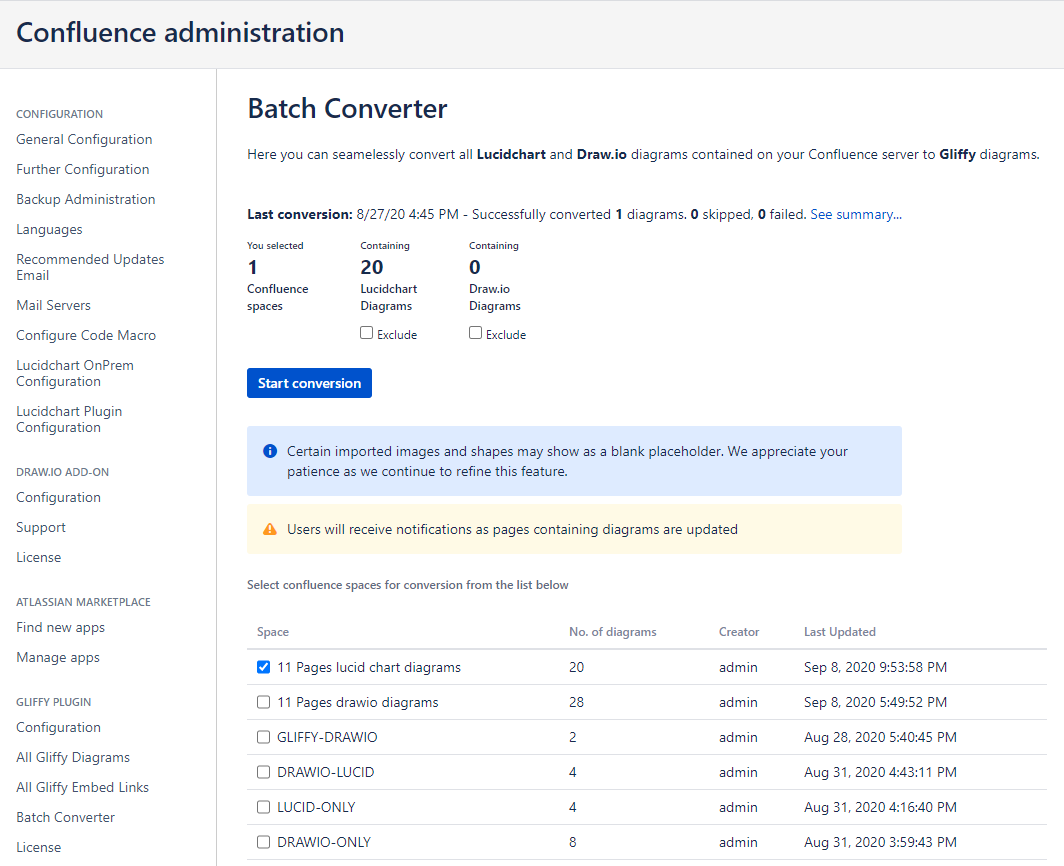This screenshot has width=1064, height=866.
Task: Click the blue info icon in notice
Action: (269, 451)
